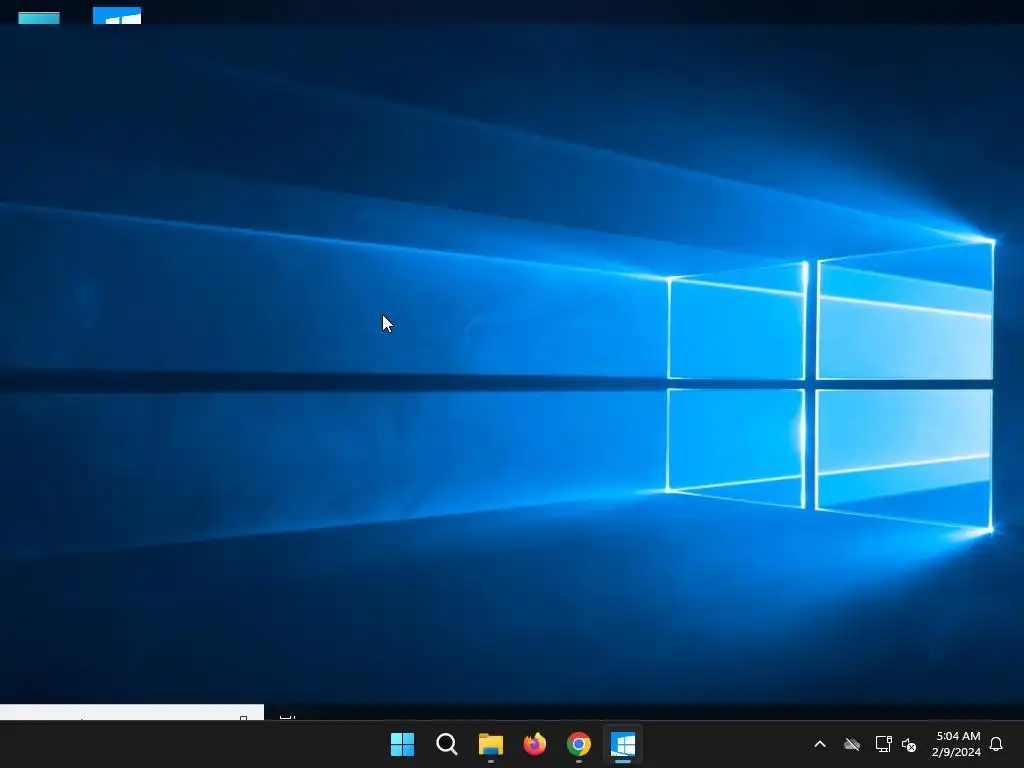Viewport: 1024px width, 768px height.
Task: Open Firefox from the taskbar
Action: pyautogui.click(x=535, y=744)
